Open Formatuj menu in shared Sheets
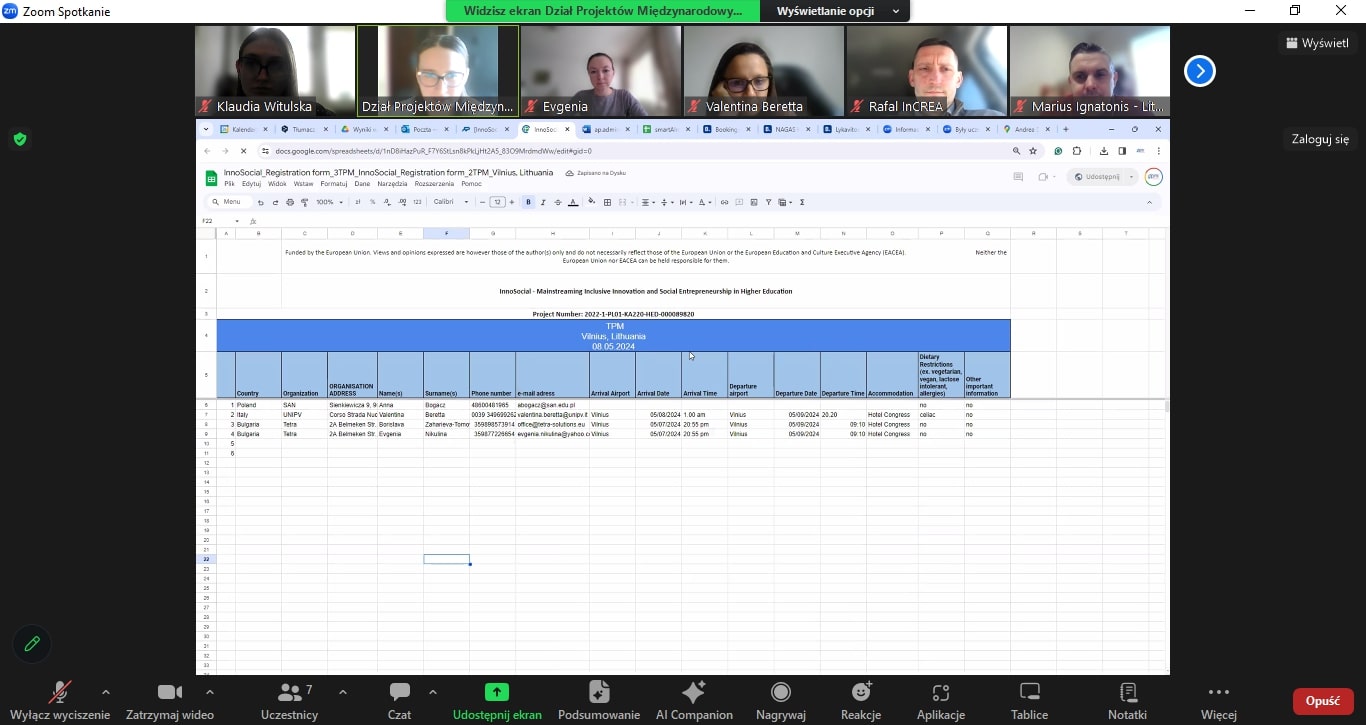Viewport: 1366px width, 725px height. click(x=334, y=184)
